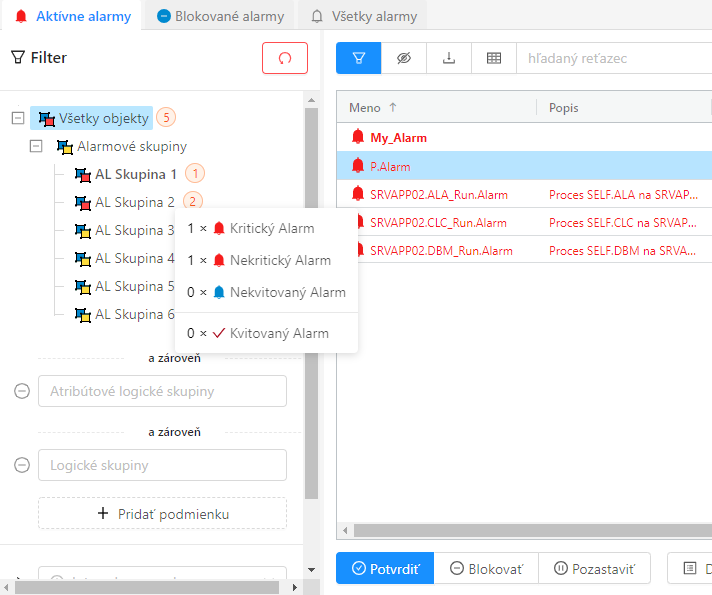Screen dimensions: 712x595
Task: Click Pridať podmienku to add condition
Action: click(x=162, y=514)
